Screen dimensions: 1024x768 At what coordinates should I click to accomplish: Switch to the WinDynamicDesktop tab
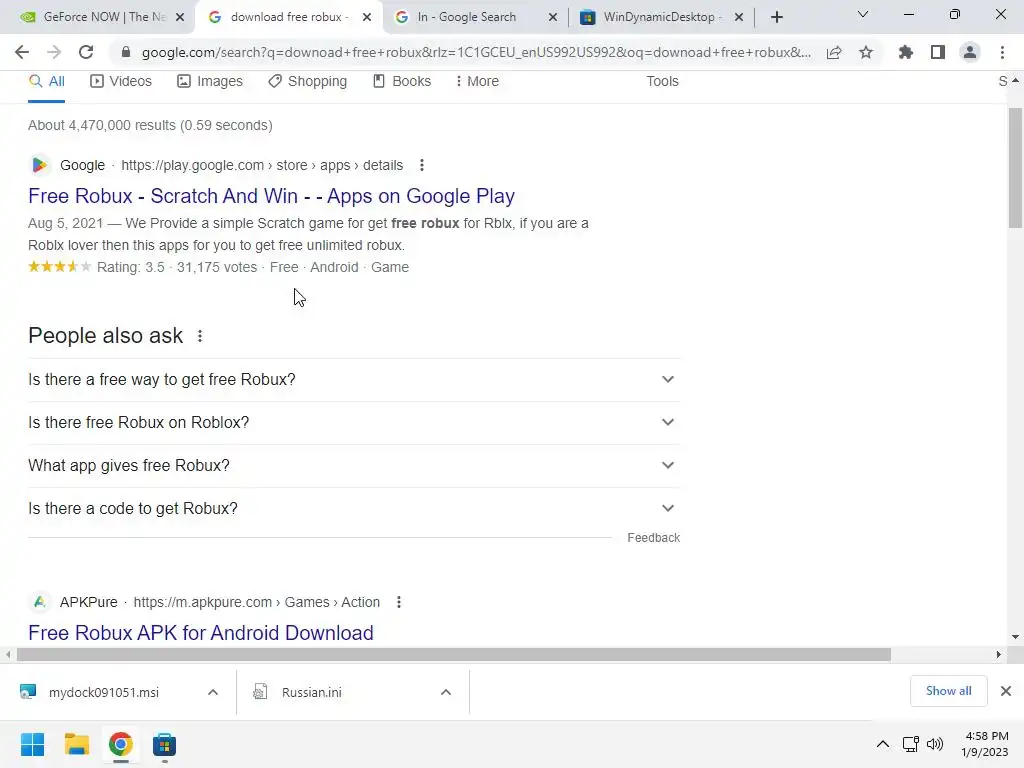(660, 17)
